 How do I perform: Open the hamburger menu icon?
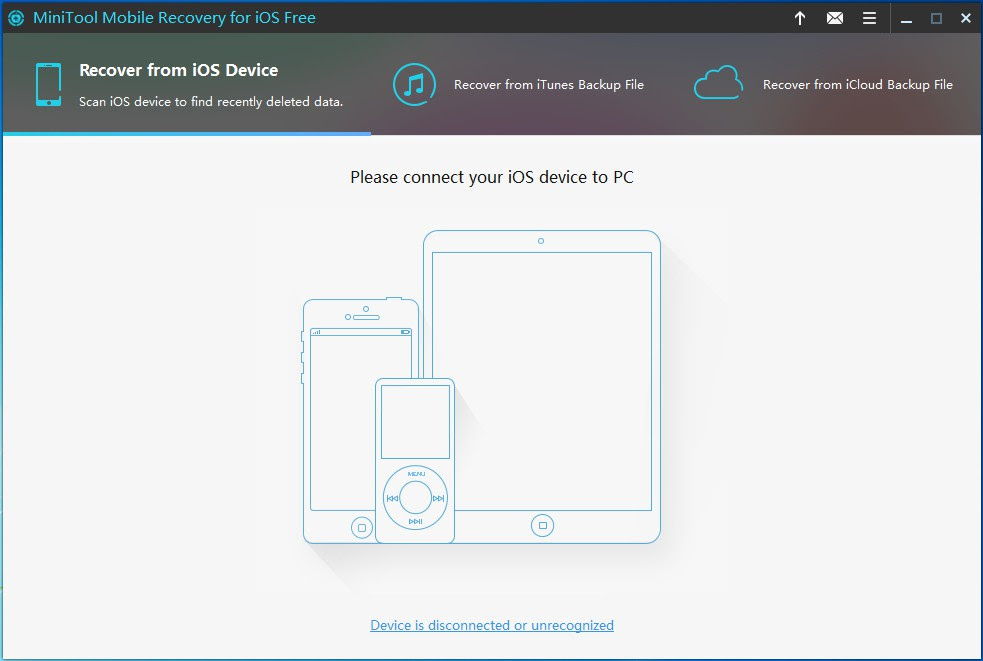point(870,18)
